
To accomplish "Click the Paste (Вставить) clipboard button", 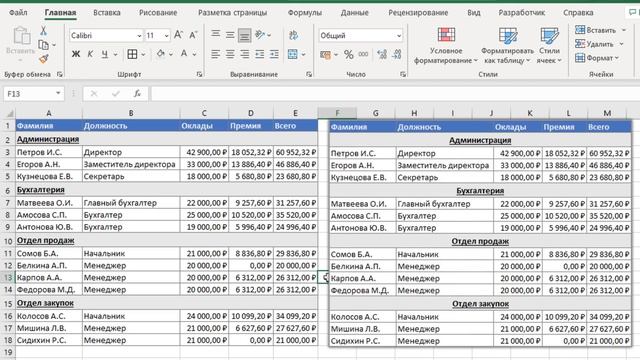I will (20, 45).
